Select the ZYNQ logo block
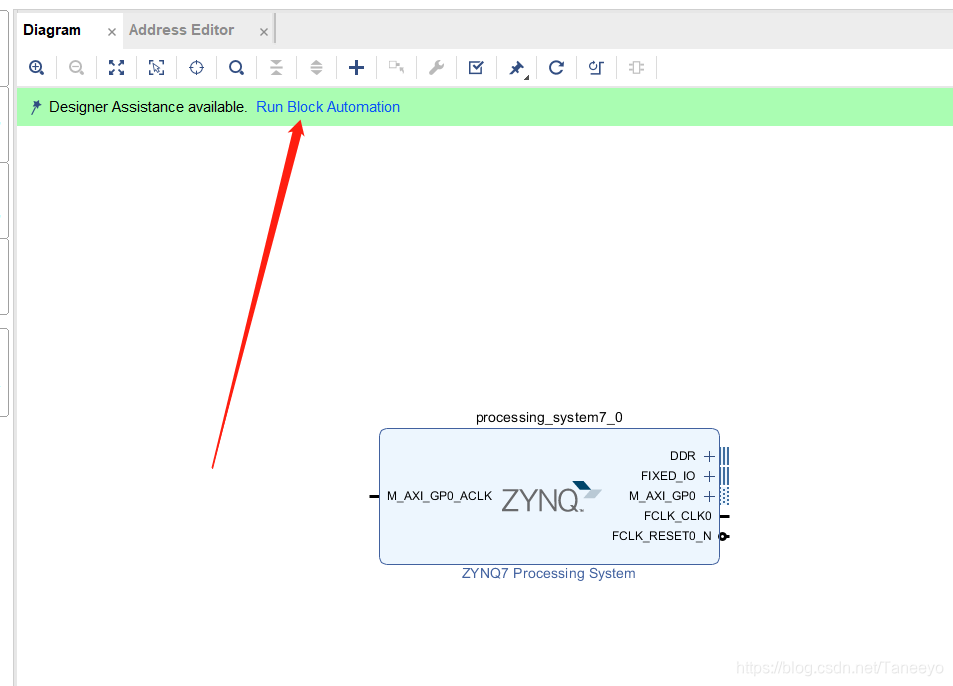This screenshot has width=953, height=686. tap(551, 497)
